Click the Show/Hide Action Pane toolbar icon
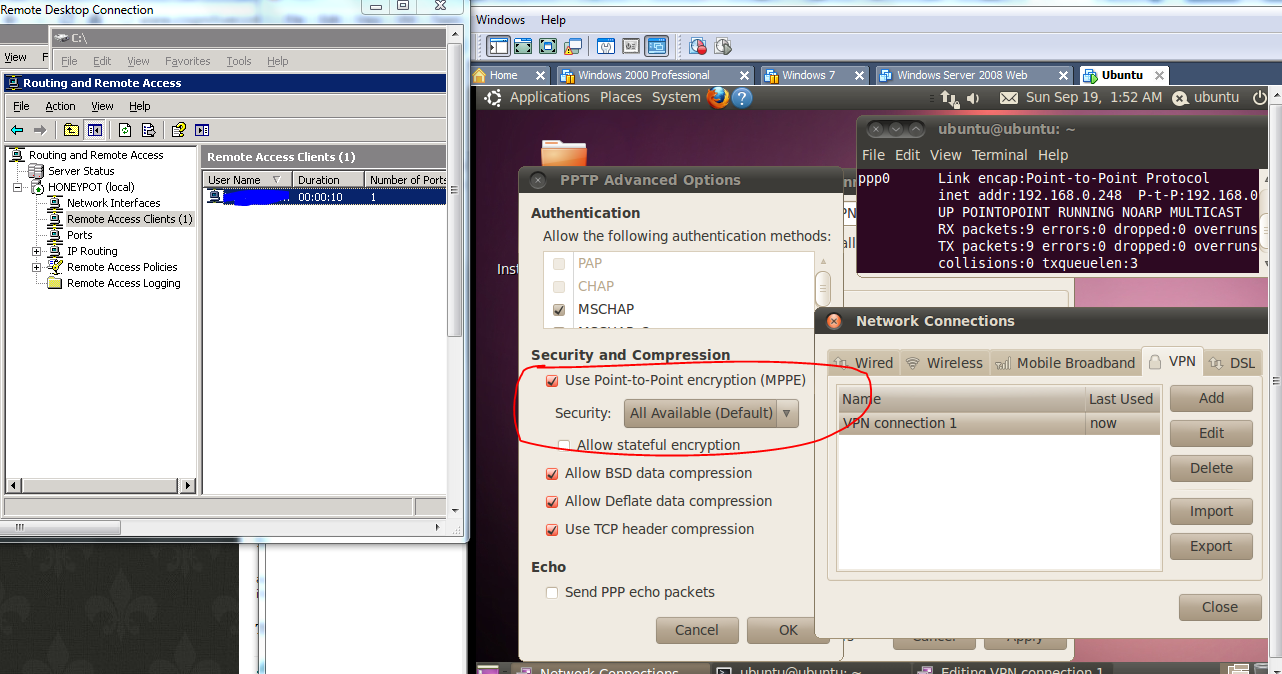Viewport: 1282px width, 674px height. pyautogui.click(x=202, y=130)
